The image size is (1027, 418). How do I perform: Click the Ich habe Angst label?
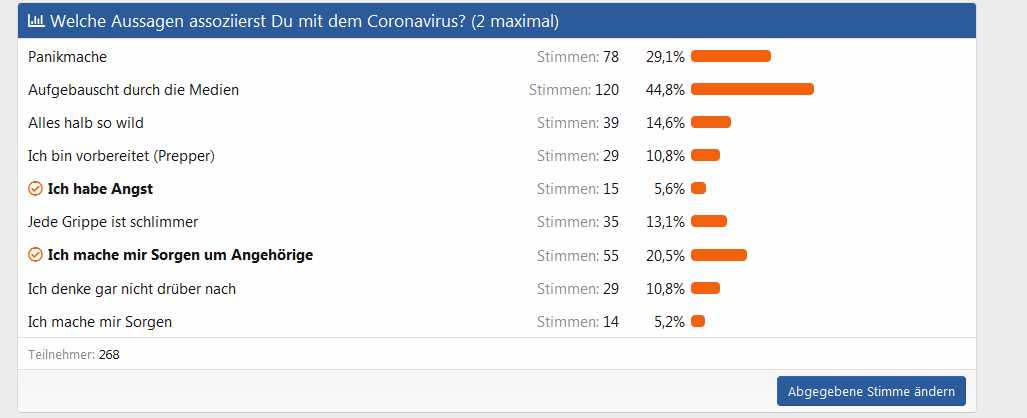pos(100,189)
